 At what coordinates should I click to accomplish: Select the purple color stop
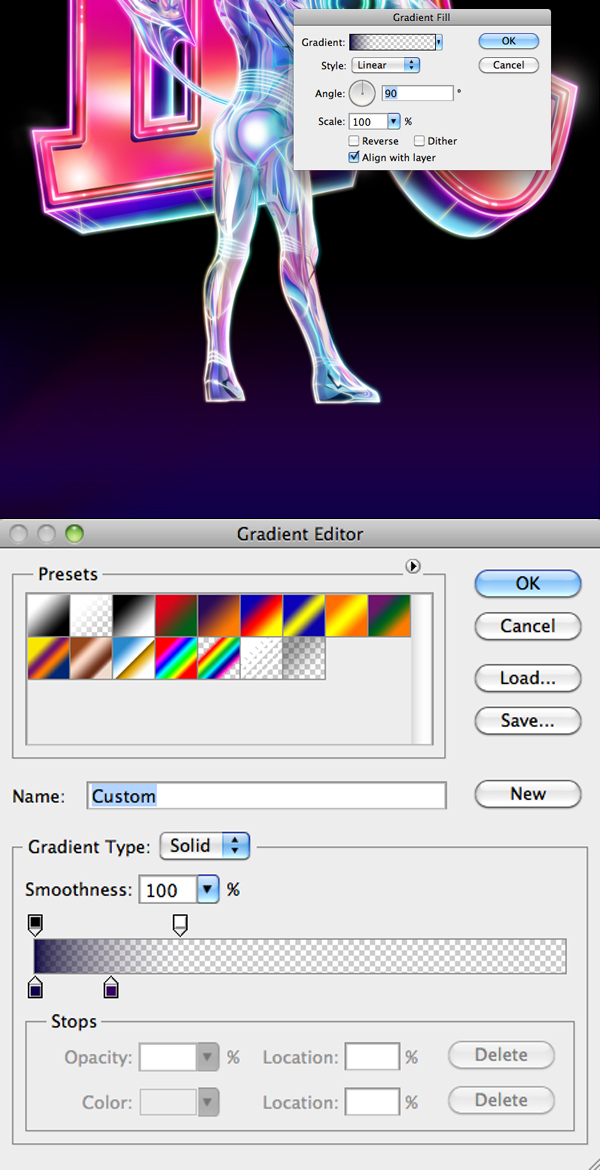111,987
